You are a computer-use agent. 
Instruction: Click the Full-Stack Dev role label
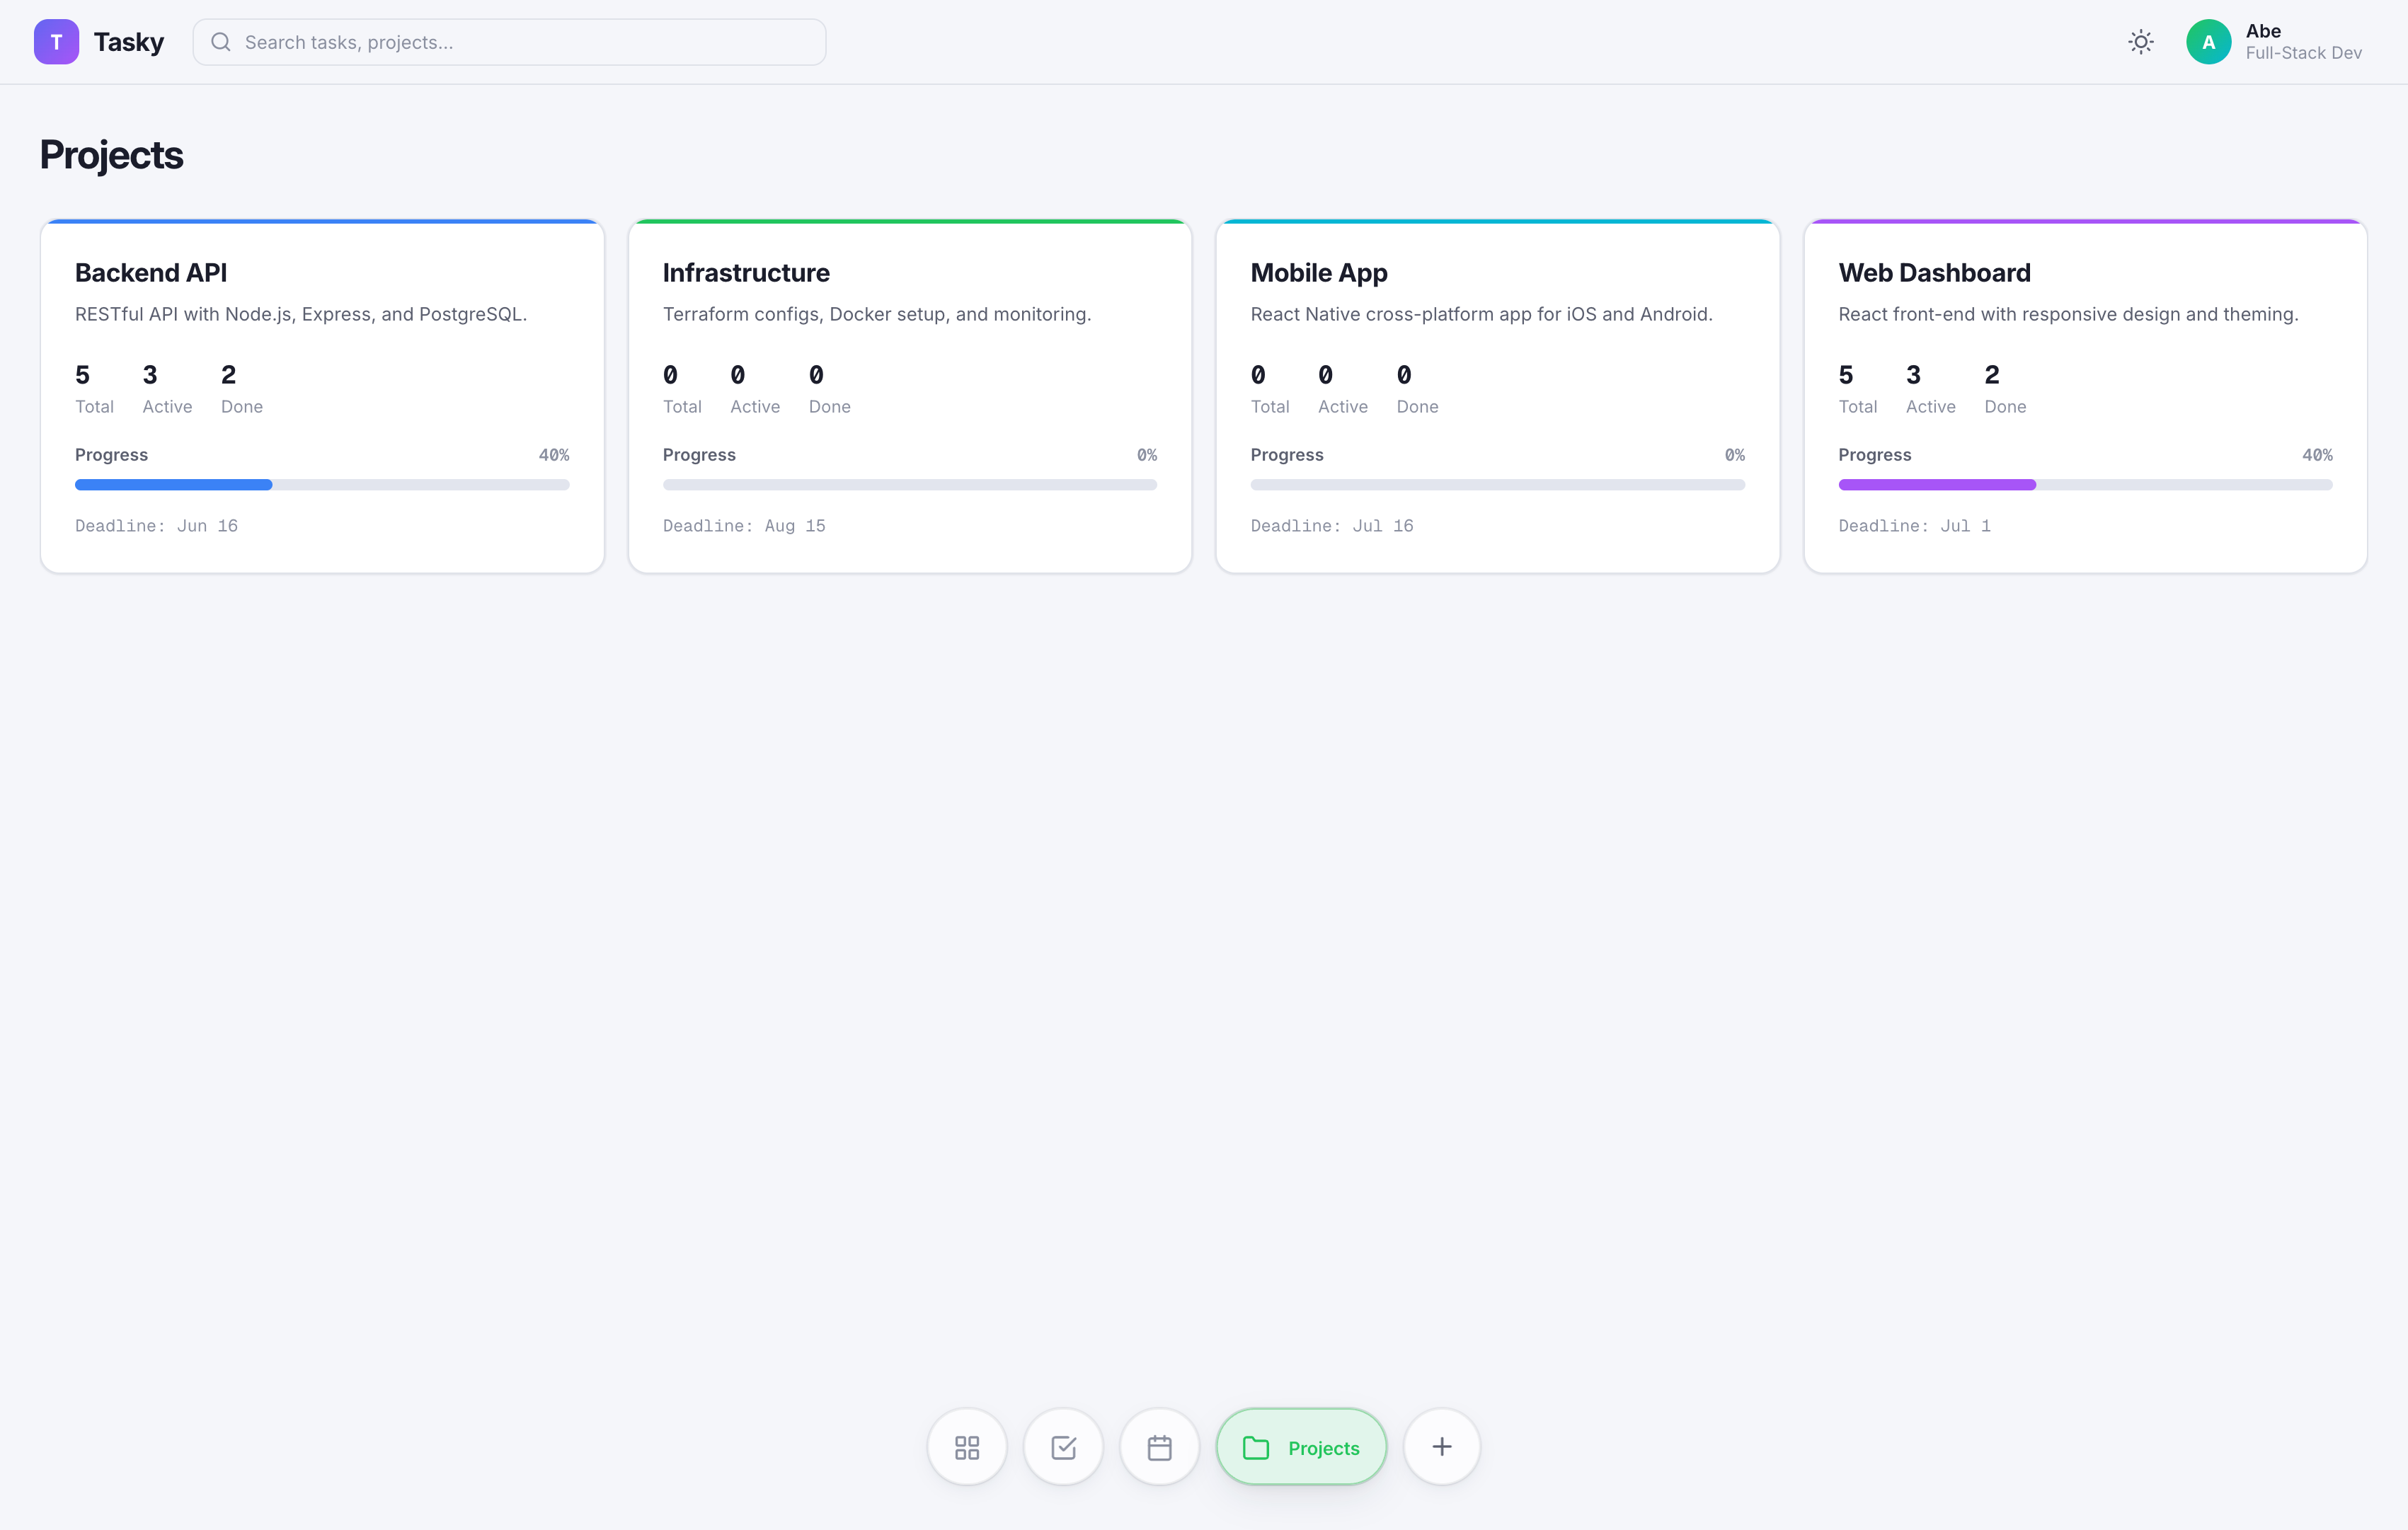coord(2303,53)
